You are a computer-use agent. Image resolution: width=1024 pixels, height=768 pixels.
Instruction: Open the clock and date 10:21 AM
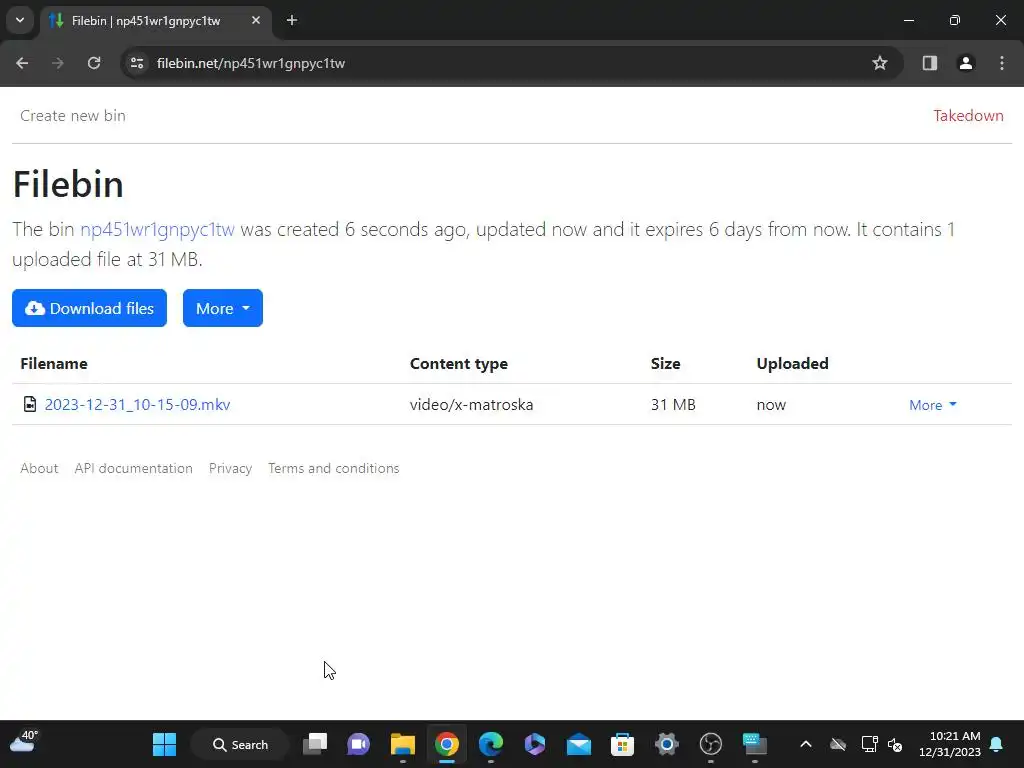pos(950,744)
